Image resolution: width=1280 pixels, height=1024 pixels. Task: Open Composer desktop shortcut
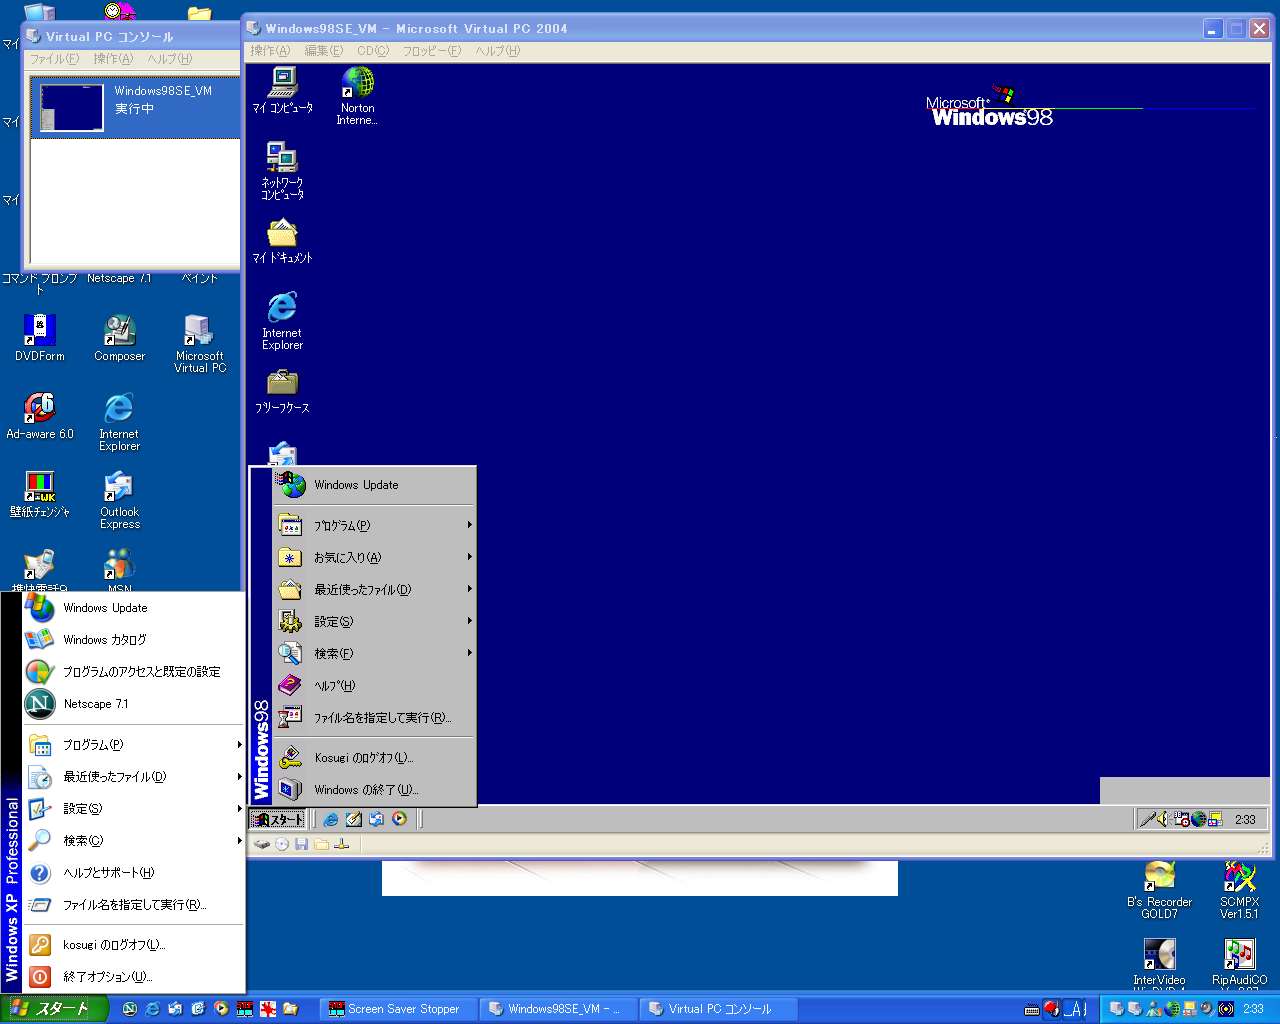(x=119, y=338)
